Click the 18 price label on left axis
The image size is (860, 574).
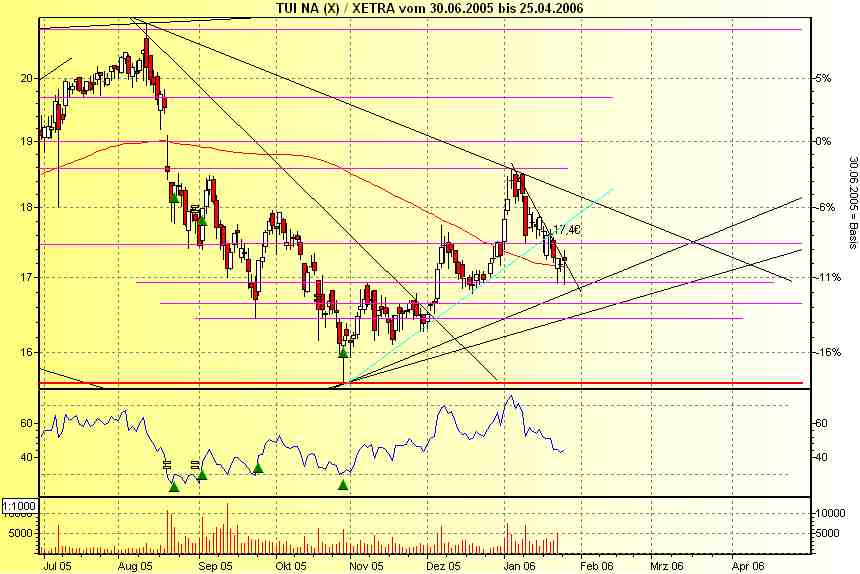(x=27, y=207)
